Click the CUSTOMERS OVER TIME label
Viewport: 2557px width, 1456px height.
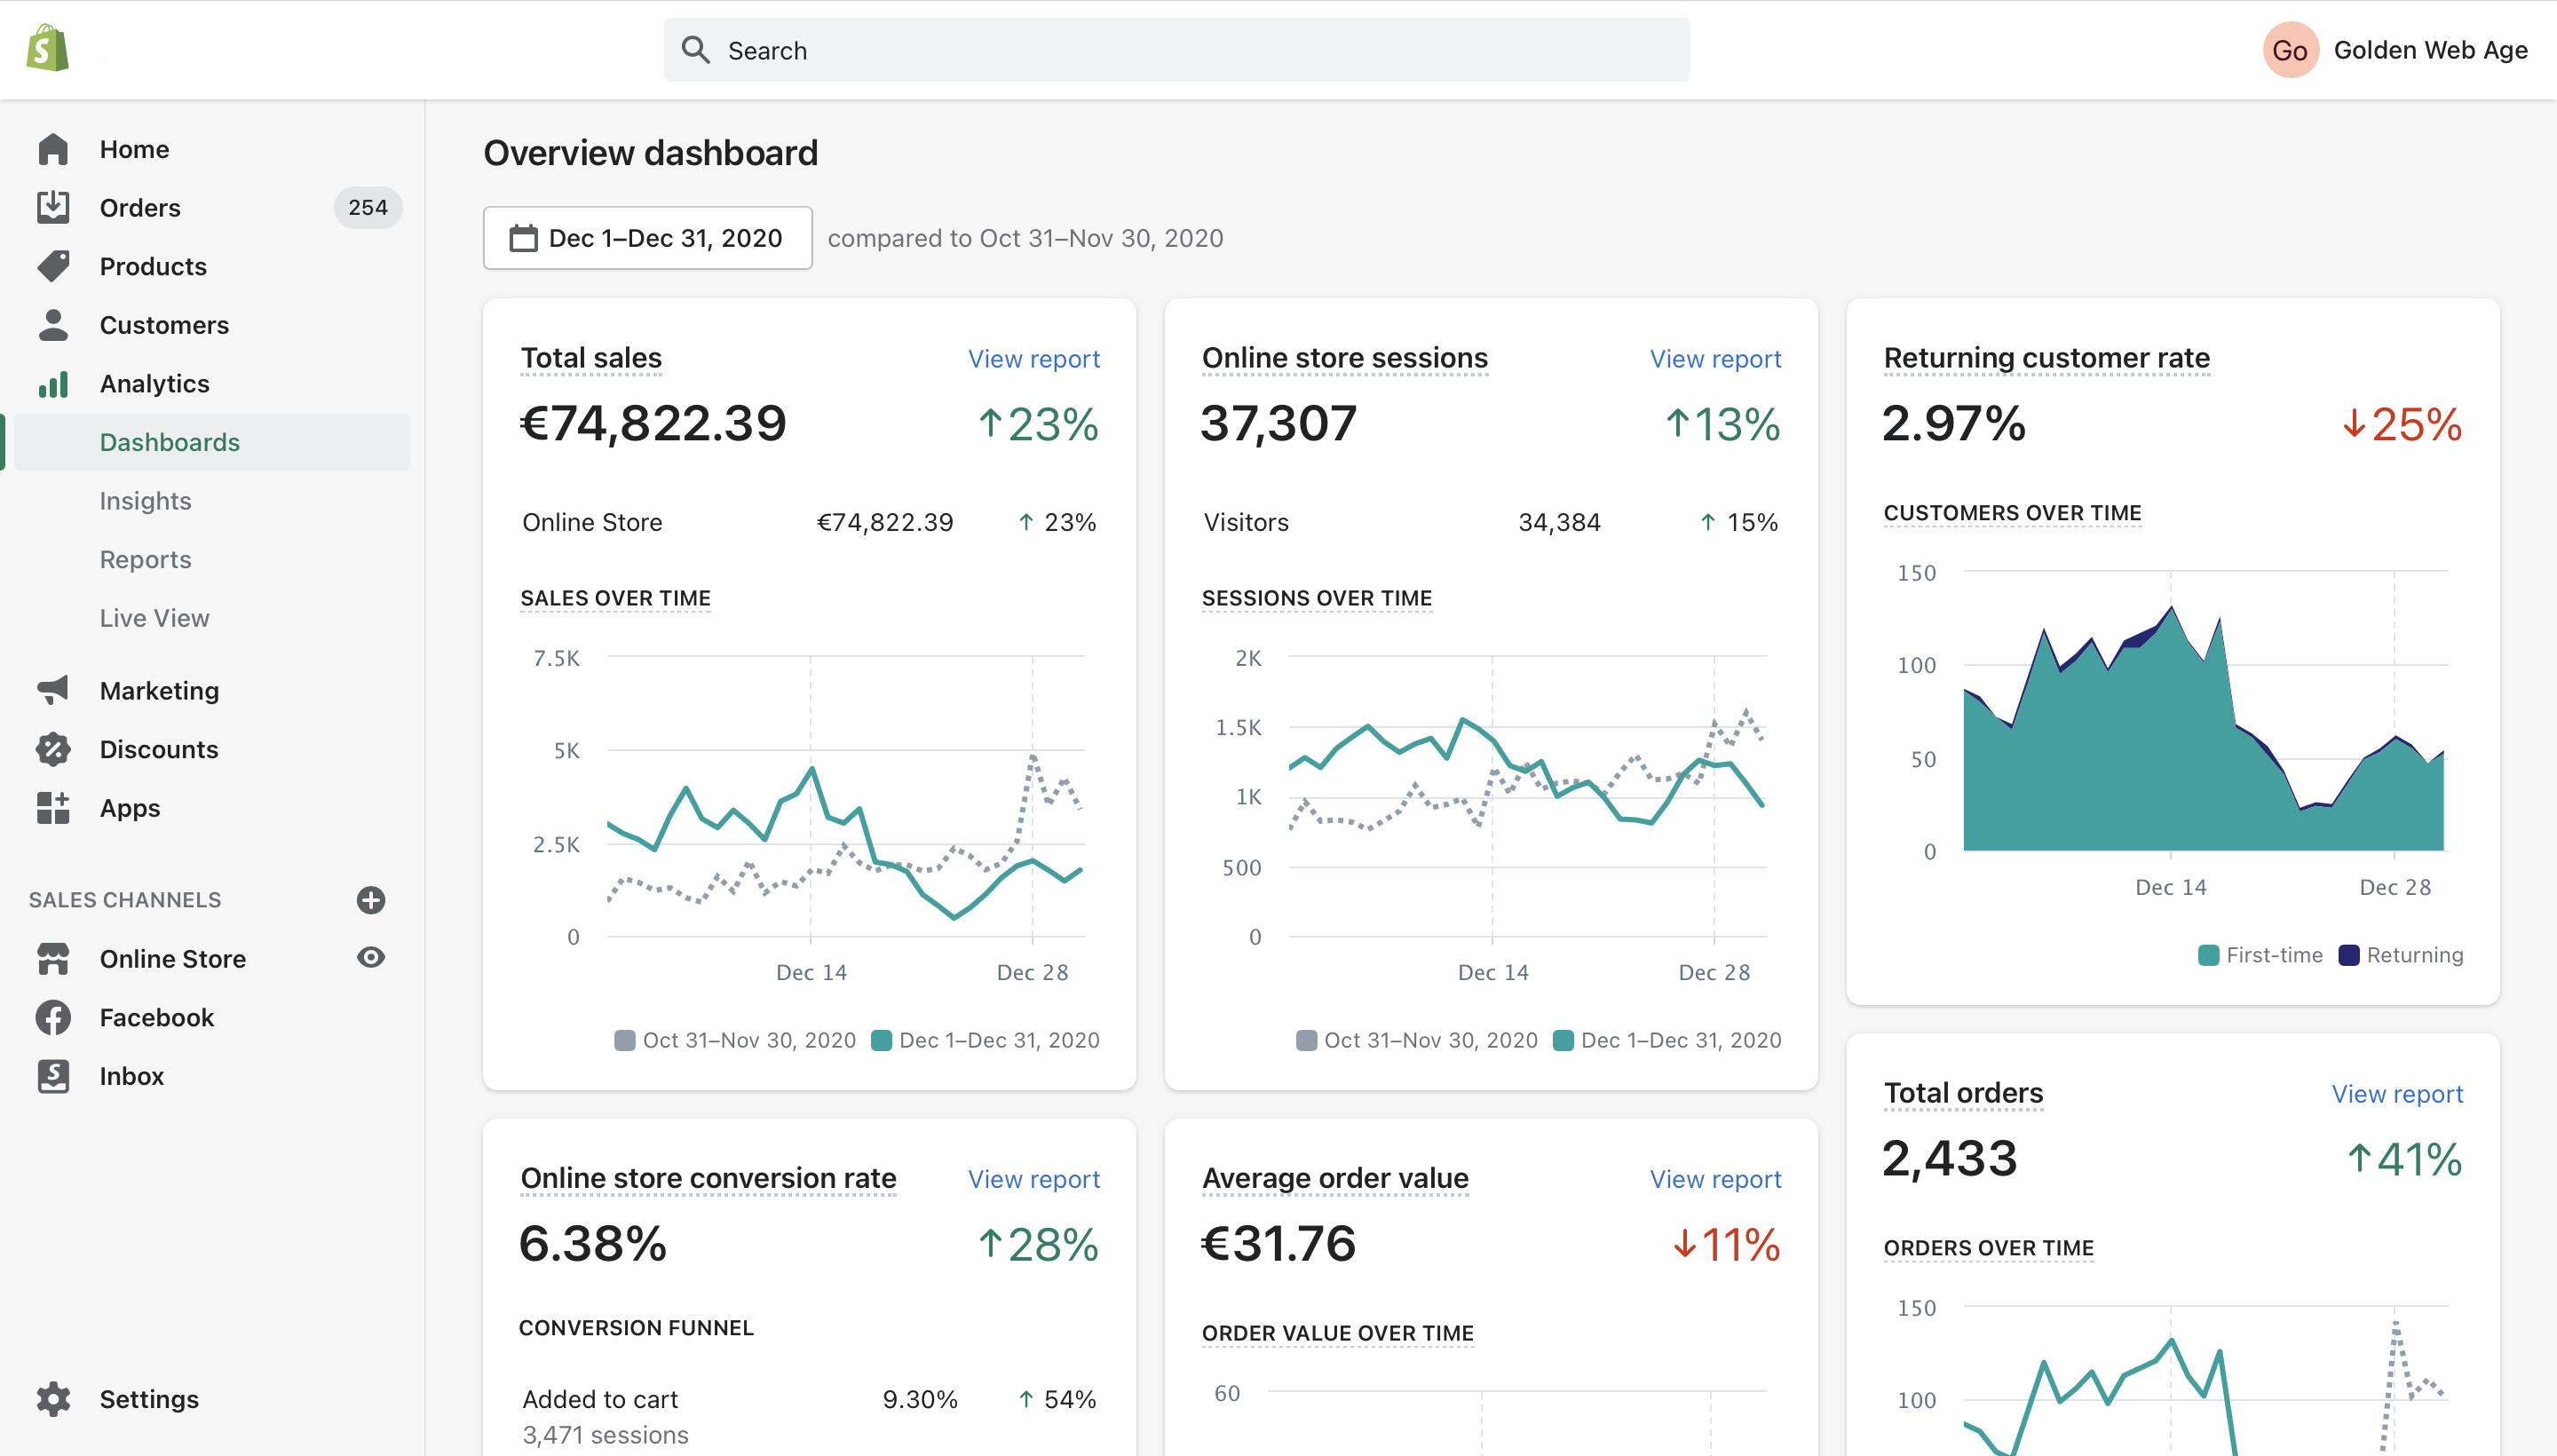pos(2013,513)
